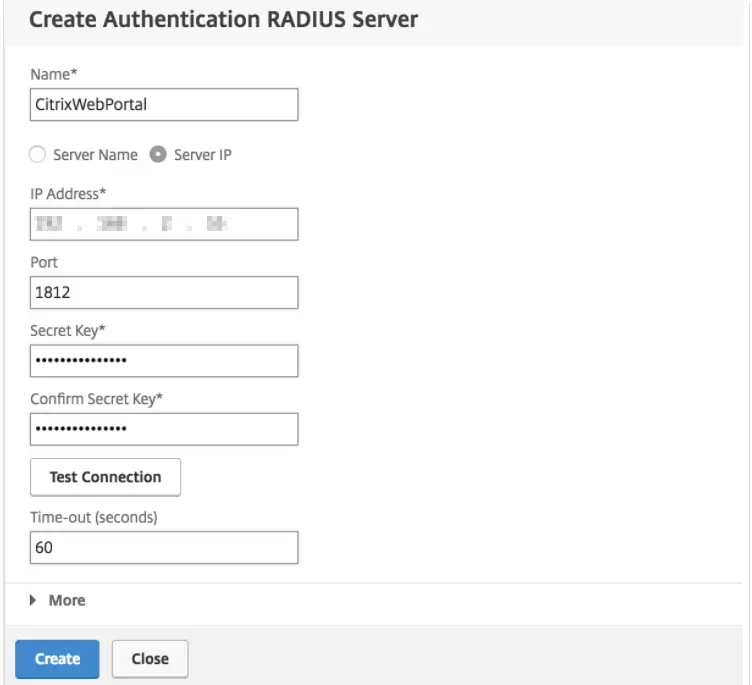Image resolution: width=752 pixels, height=685 pixels.
Task: Click the Name* label text
Action: pyautogui.click(x=54, y=74)
